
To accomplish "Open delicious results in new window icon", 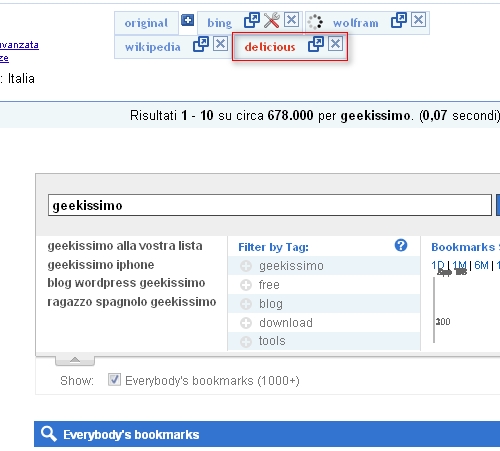I will pos(316,44).
